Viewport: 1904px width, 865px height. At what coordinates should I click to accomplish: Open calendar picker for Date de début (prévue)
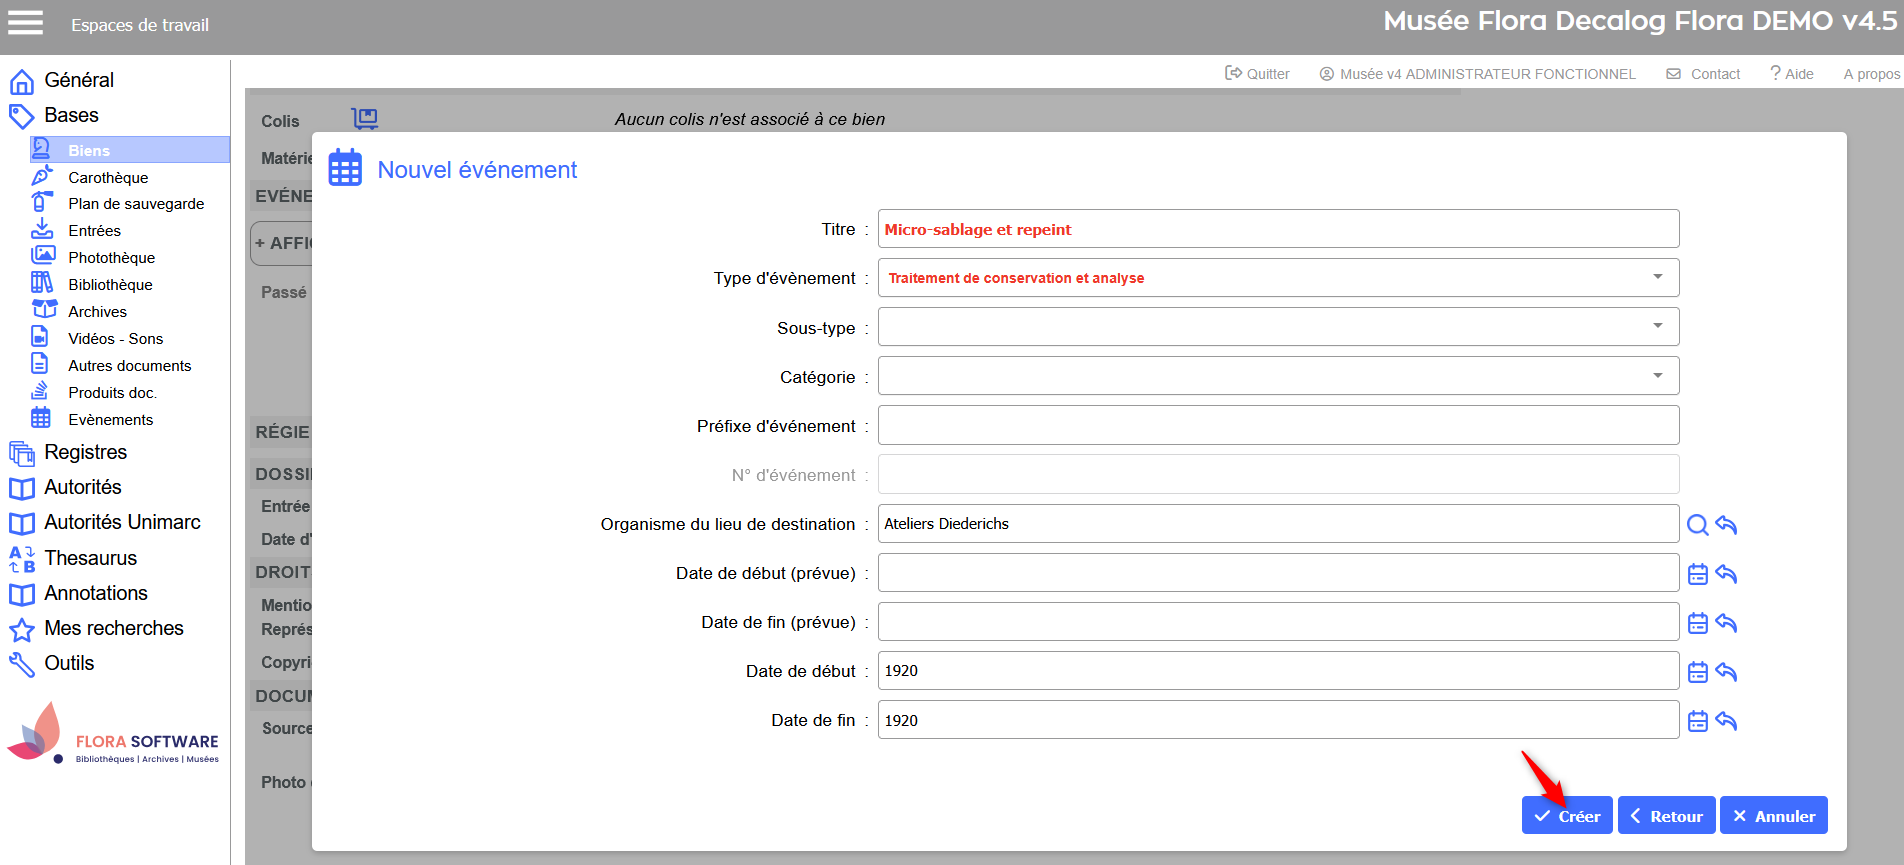pos(1697,574)
